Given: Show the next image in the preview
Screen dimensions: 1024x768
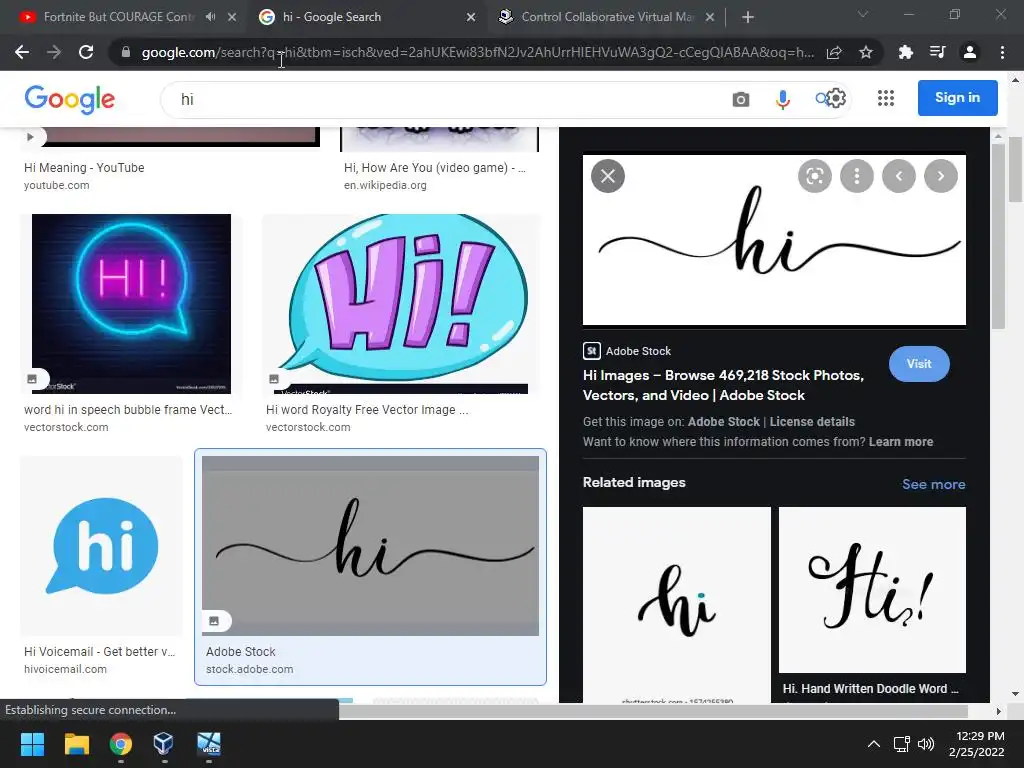Looking at the screenshot, I should tap(941, 176).
